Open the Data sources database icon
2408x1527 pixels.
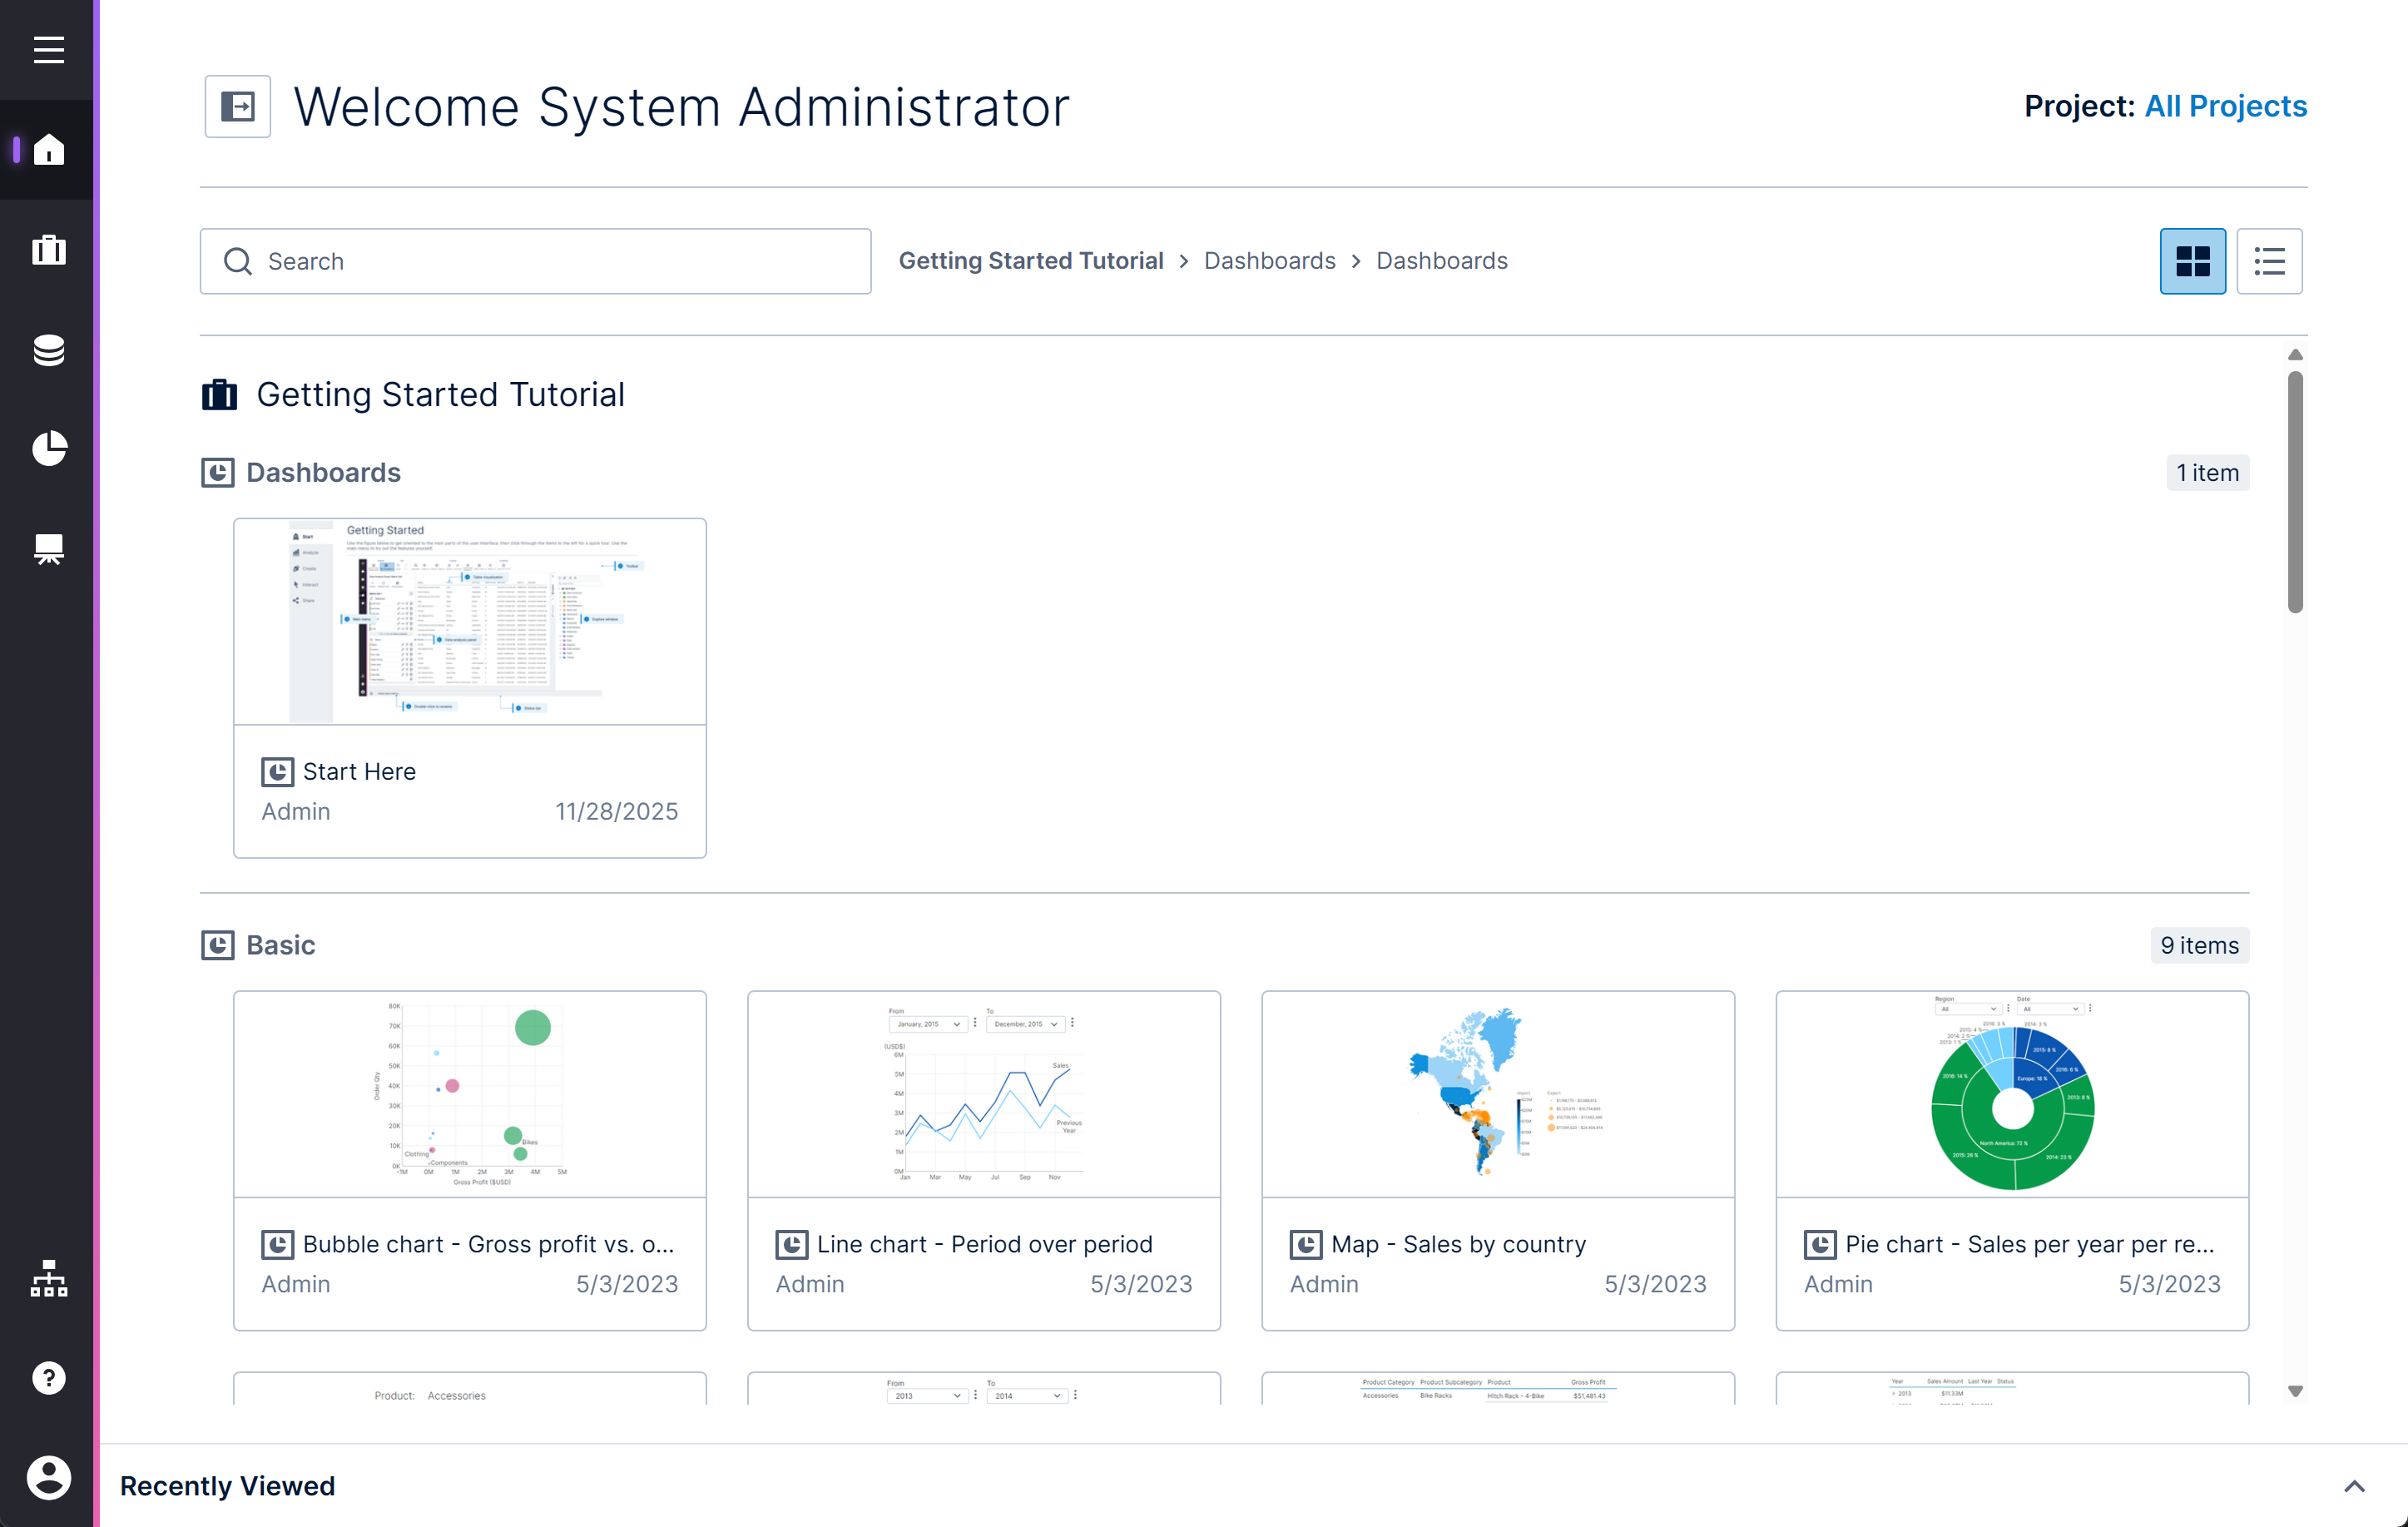click(48, 350)
